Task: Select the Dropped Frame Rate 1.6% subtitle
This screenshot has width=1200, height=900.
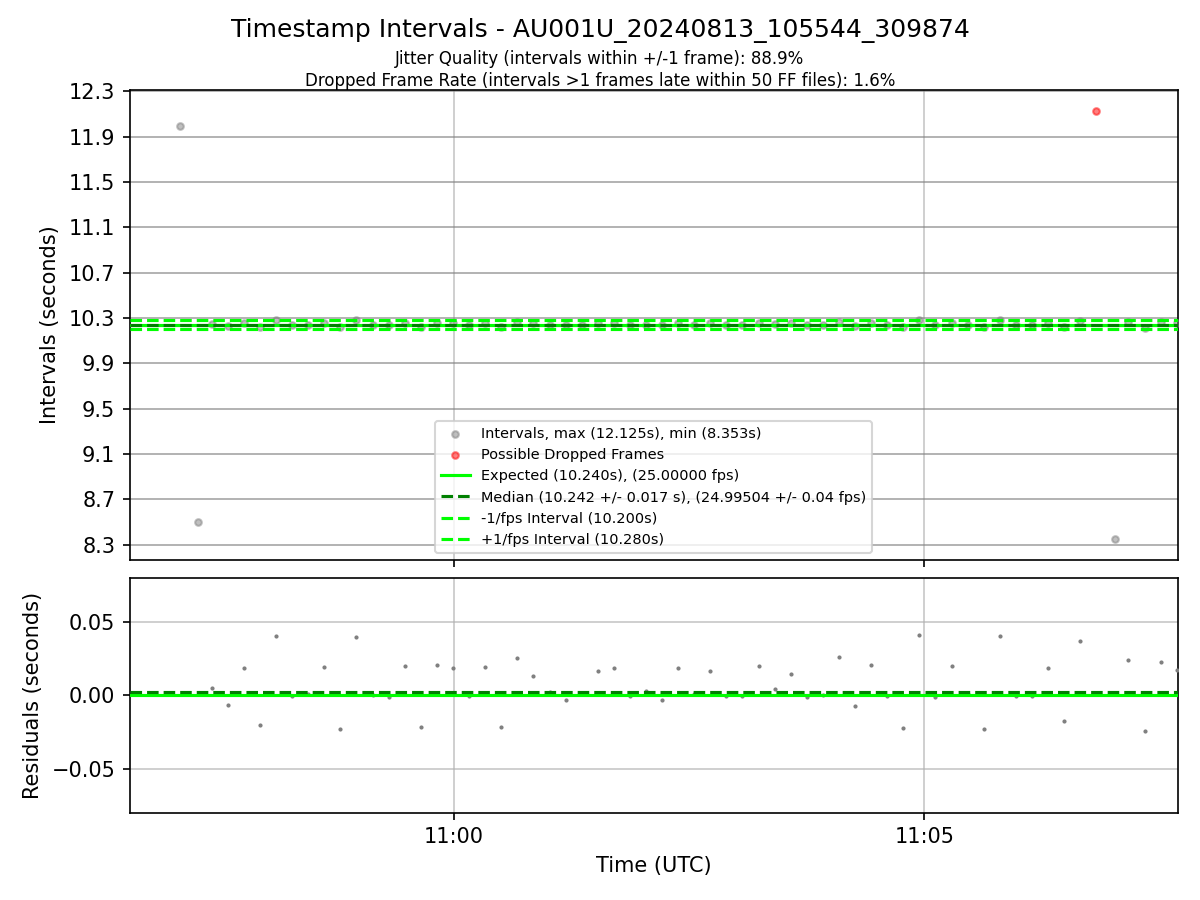Action: [600, 80]
